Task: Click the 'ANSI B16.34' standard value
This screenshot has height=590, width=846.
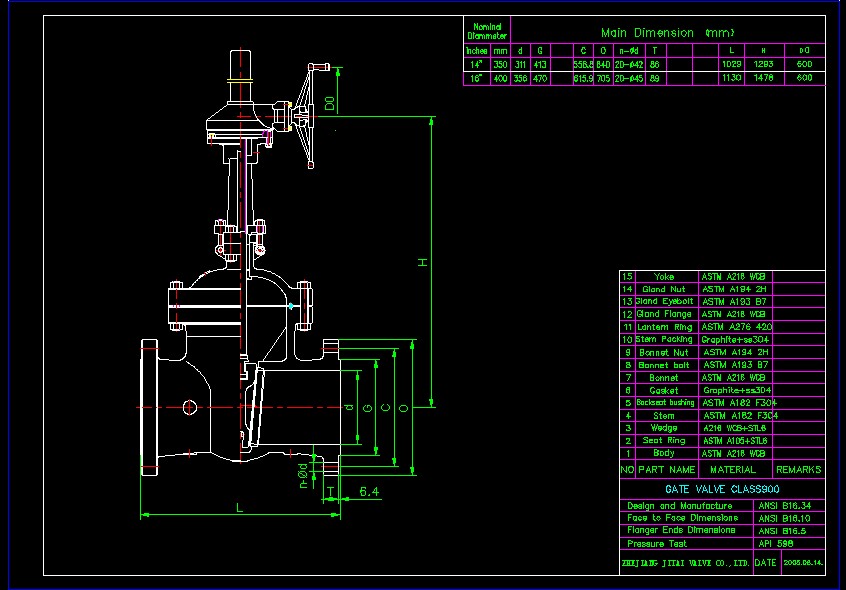Action: pos(784,506)
